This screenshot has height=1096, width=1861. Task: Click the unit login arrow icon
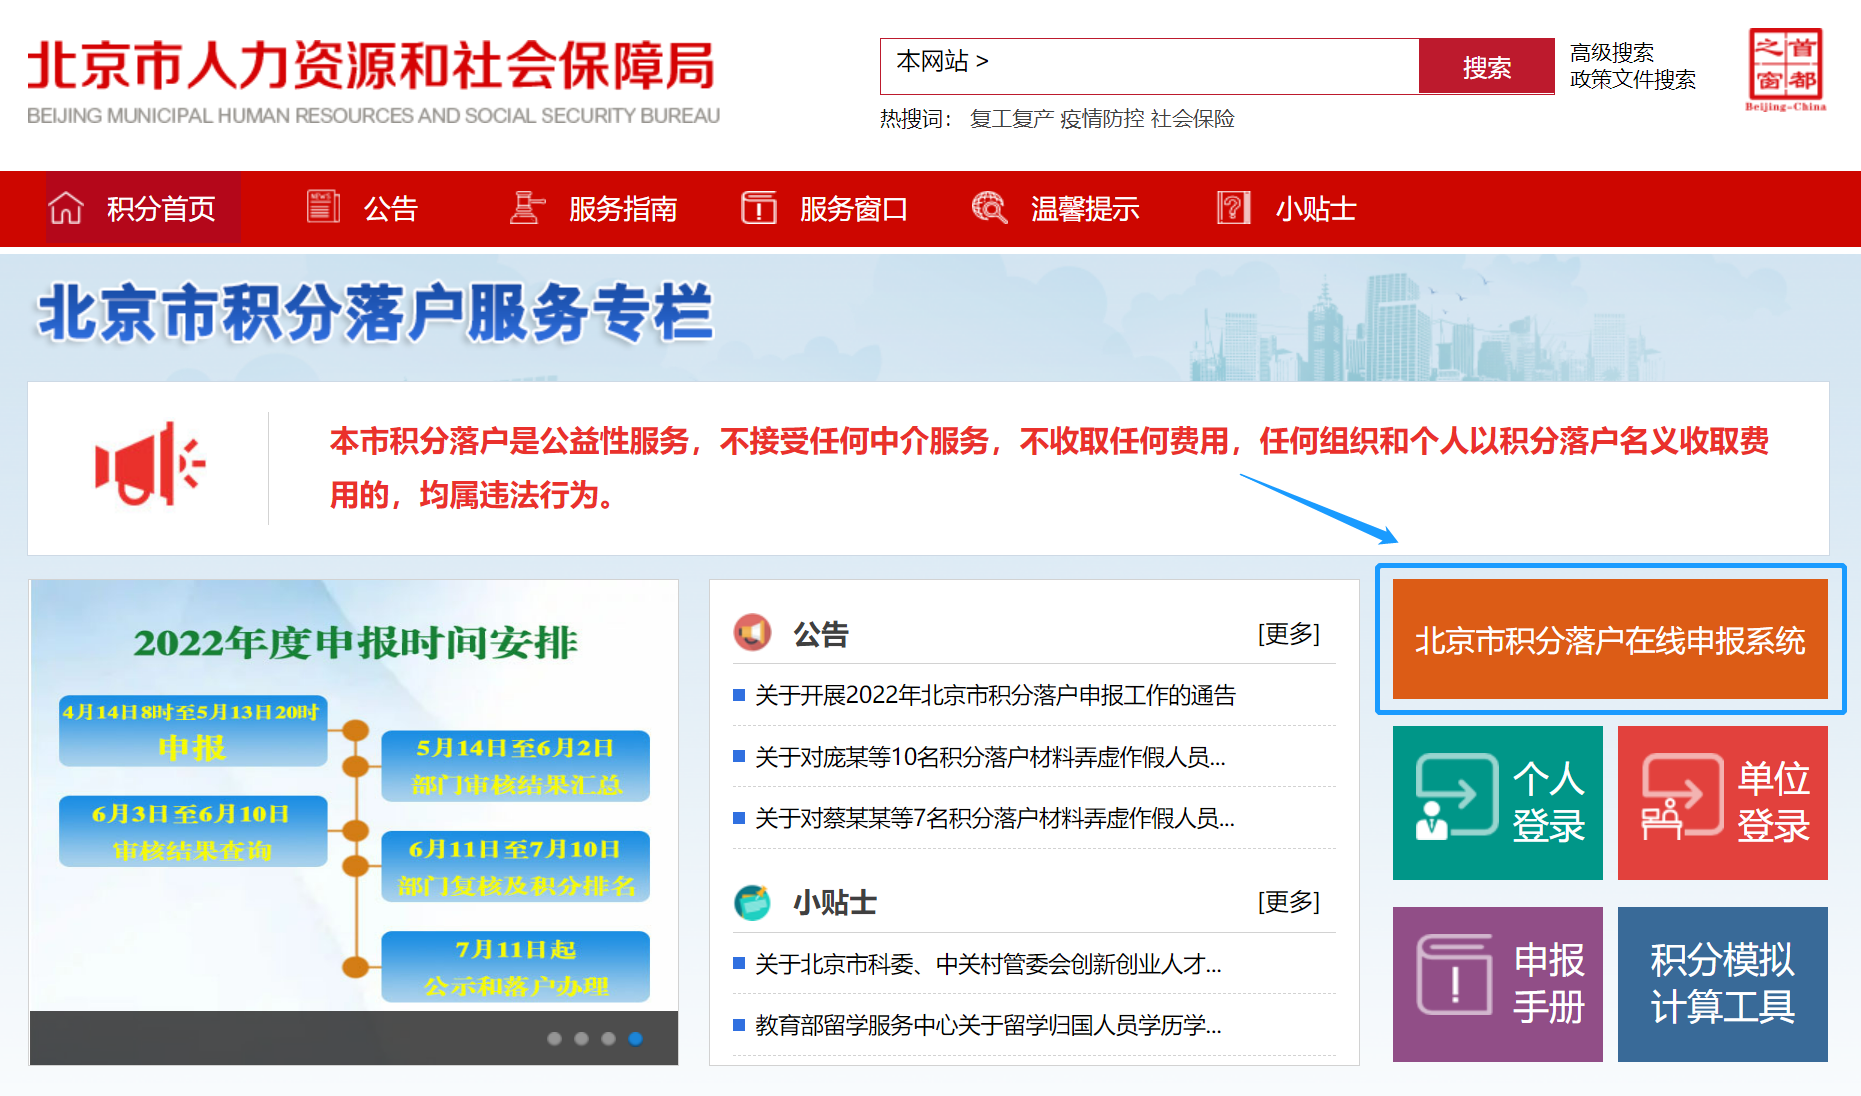click(1682, 797)
